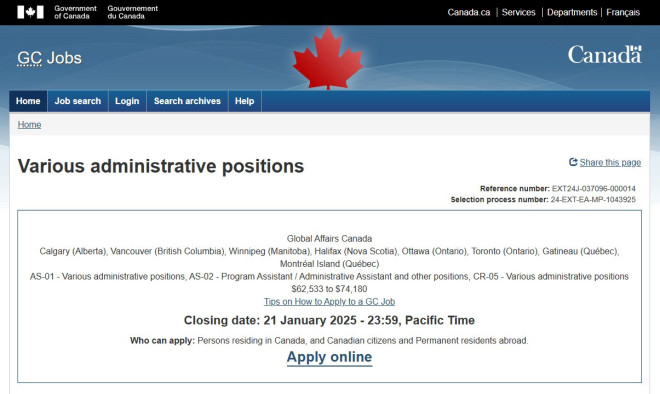Click the Government of Canada text in header
Image resolution: width=660 pixels, height=394 pixels.
tap(75, 12)
